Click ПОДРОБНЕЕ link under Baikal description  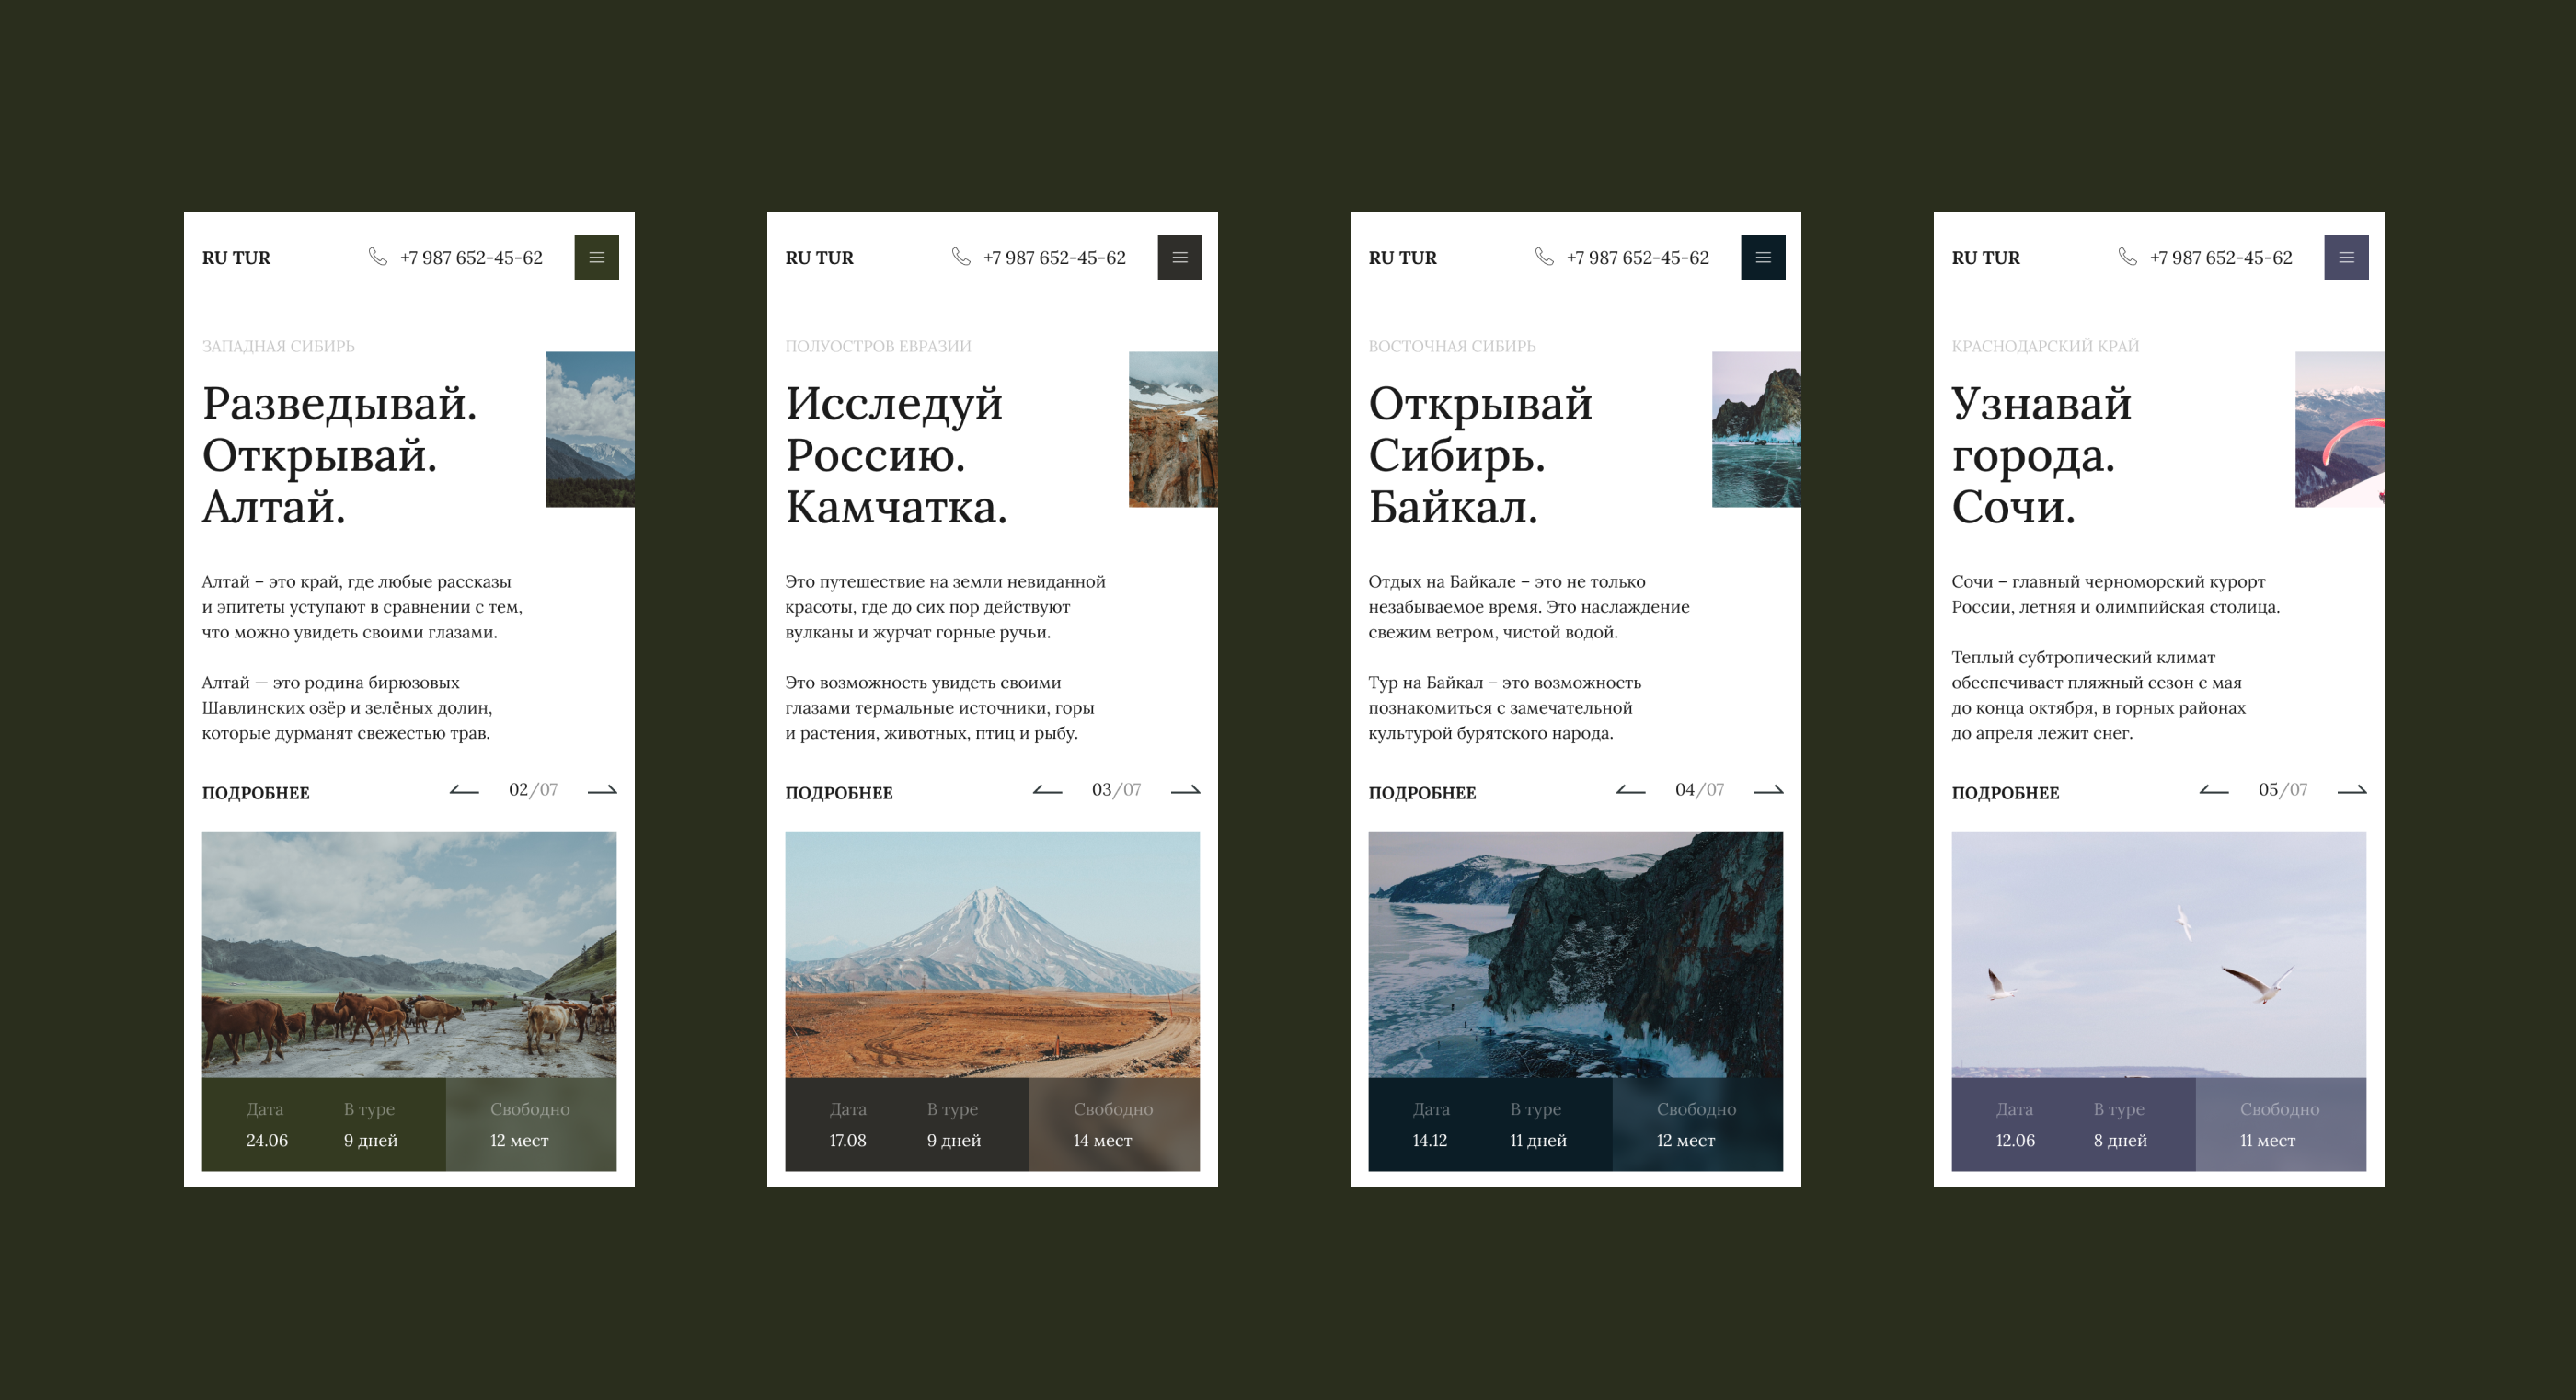pyautogui.click(x=1422, y=793)
